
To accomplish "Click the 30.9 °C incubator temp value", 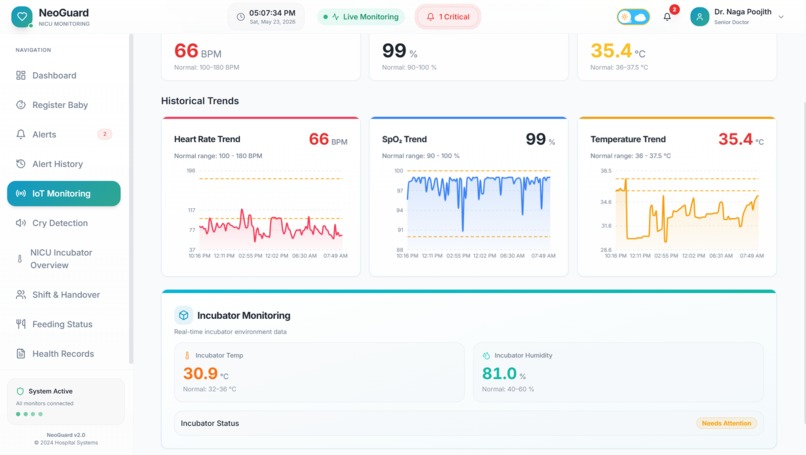I will click(206, 373).
